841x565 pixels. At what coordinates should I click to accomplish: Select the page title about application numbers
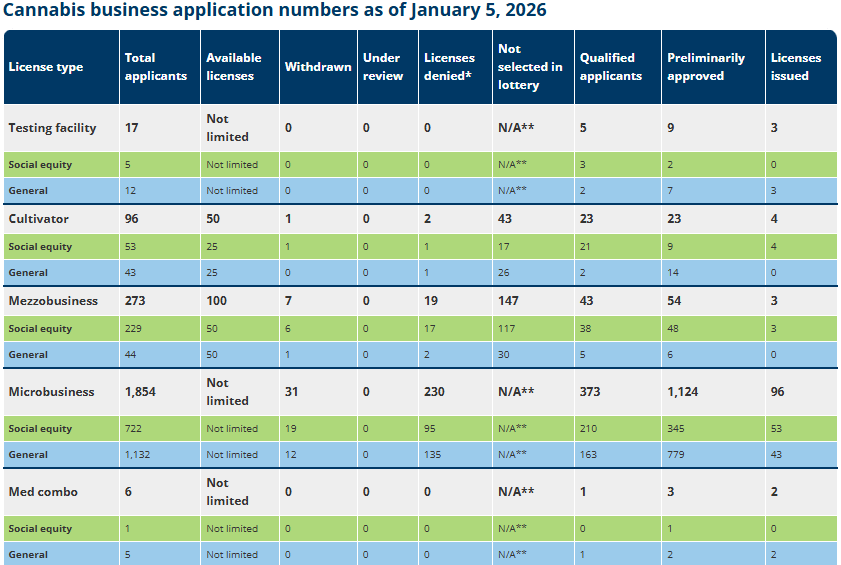(x=275, y=10)
